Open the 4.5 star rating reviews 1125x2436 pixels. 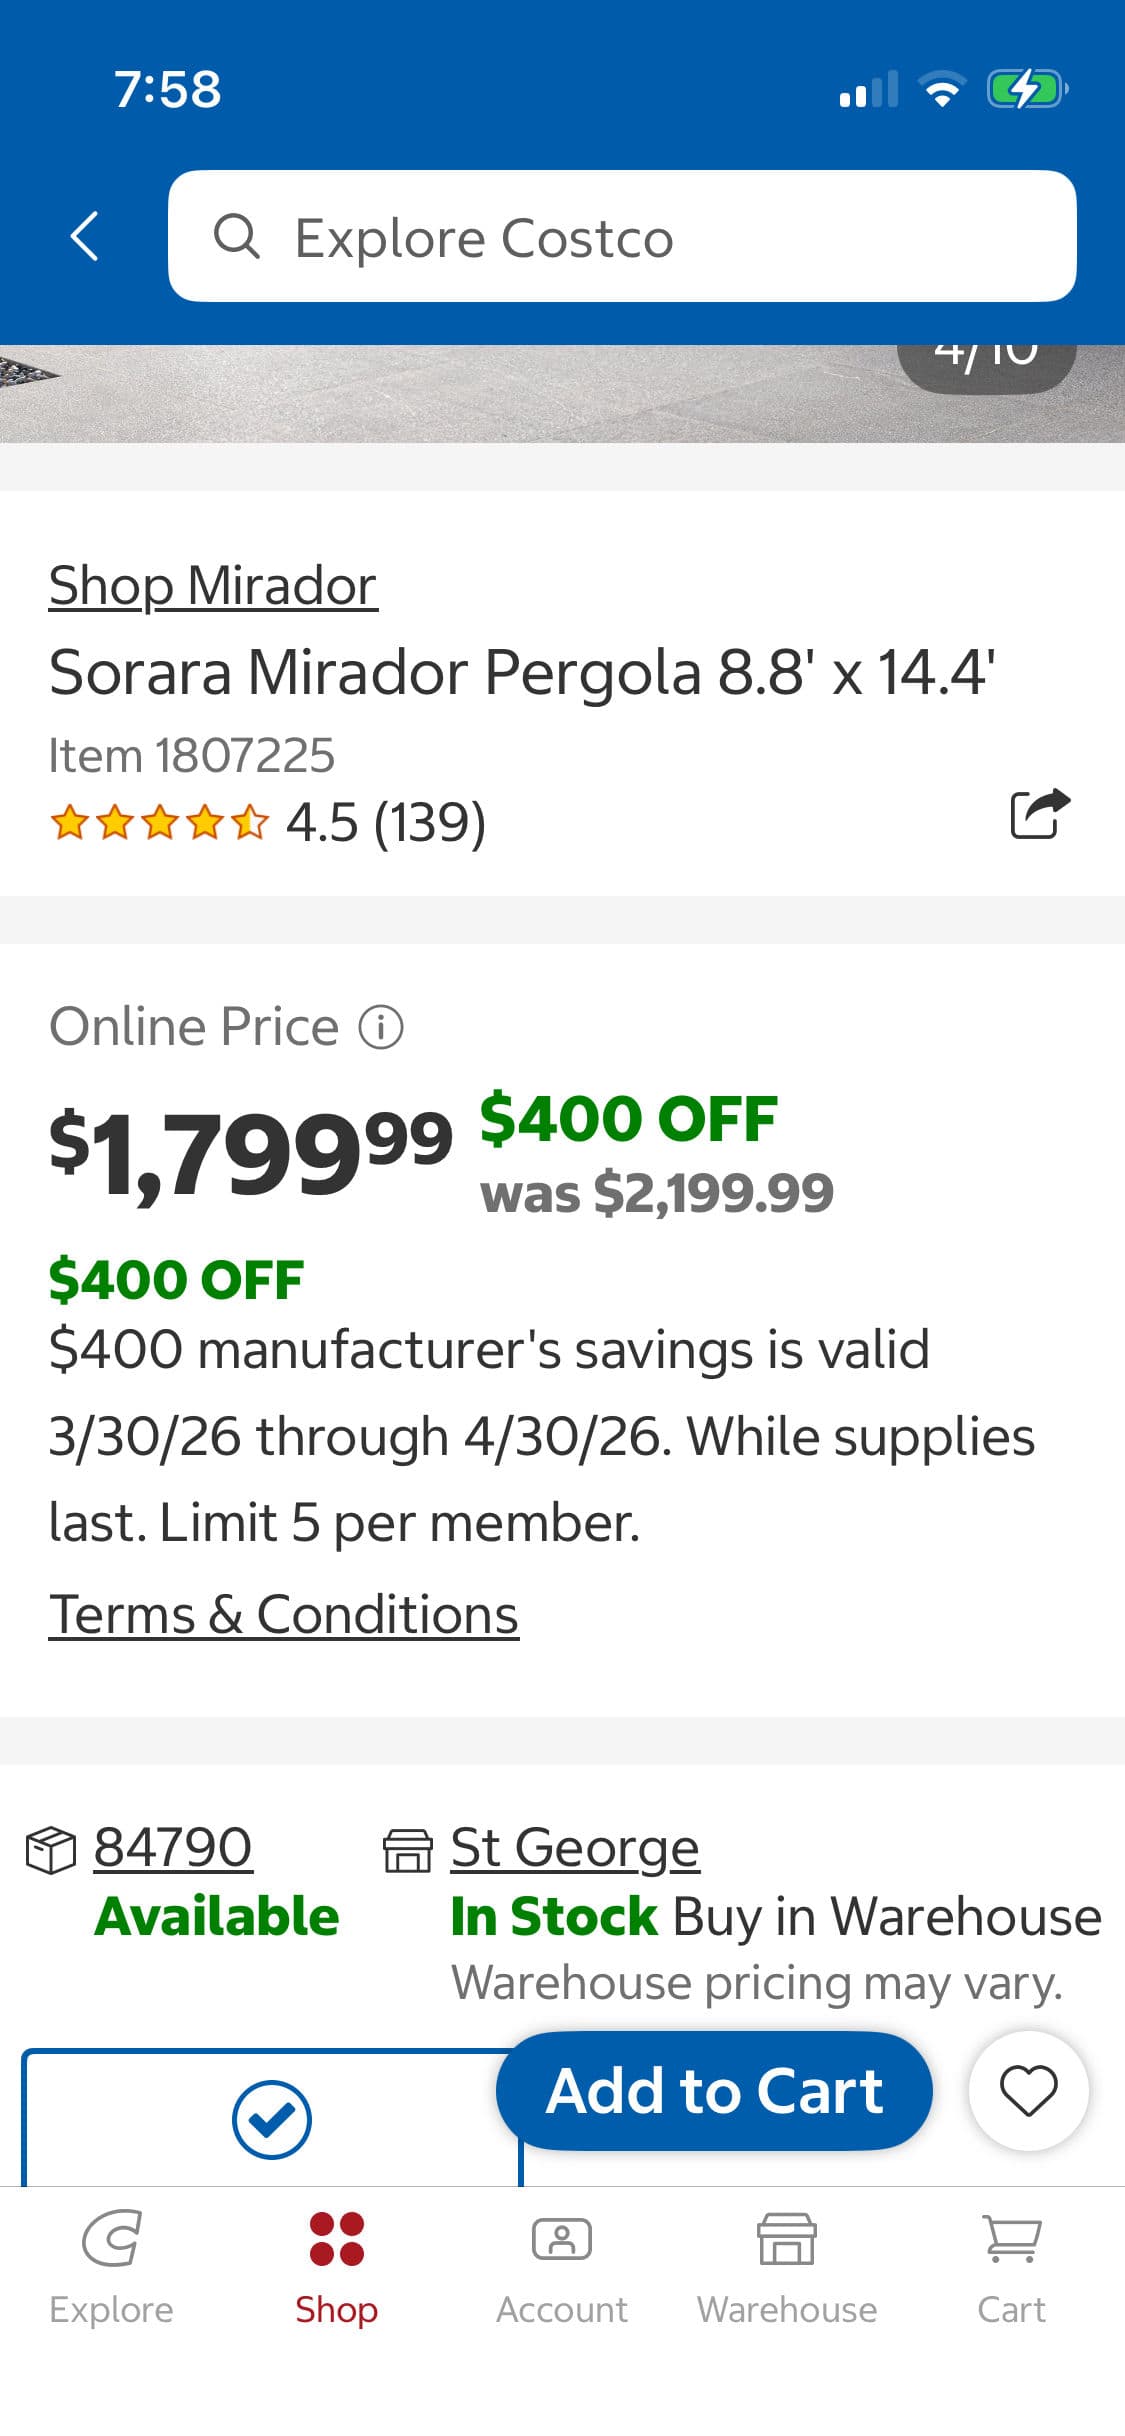point(267,823)
